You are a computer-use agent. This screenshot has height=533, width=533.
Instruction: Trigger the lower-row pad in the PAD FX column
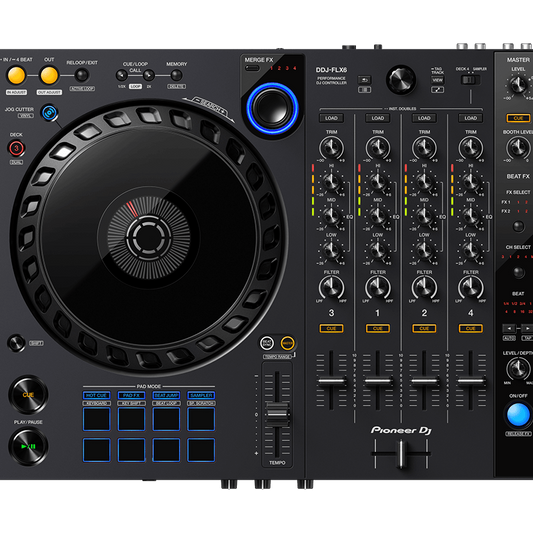131,450
